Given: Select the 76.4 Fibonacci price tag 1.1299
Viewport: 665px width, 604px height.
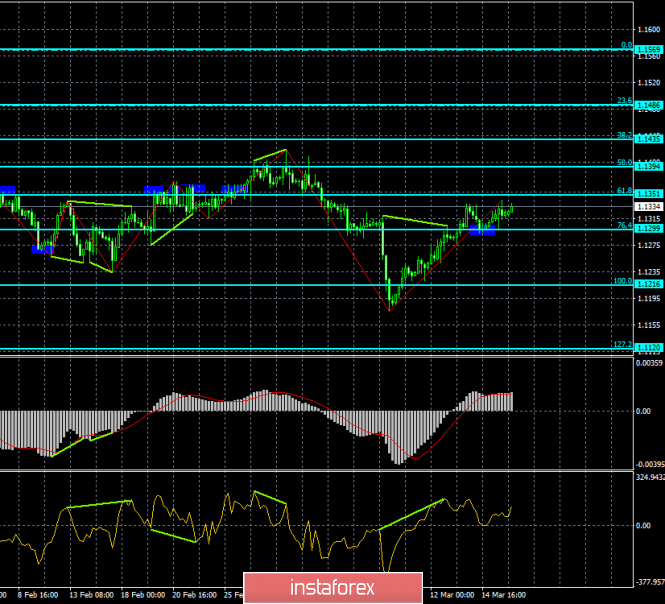Looking at the screenshot, I should click(x=649, y=229).
